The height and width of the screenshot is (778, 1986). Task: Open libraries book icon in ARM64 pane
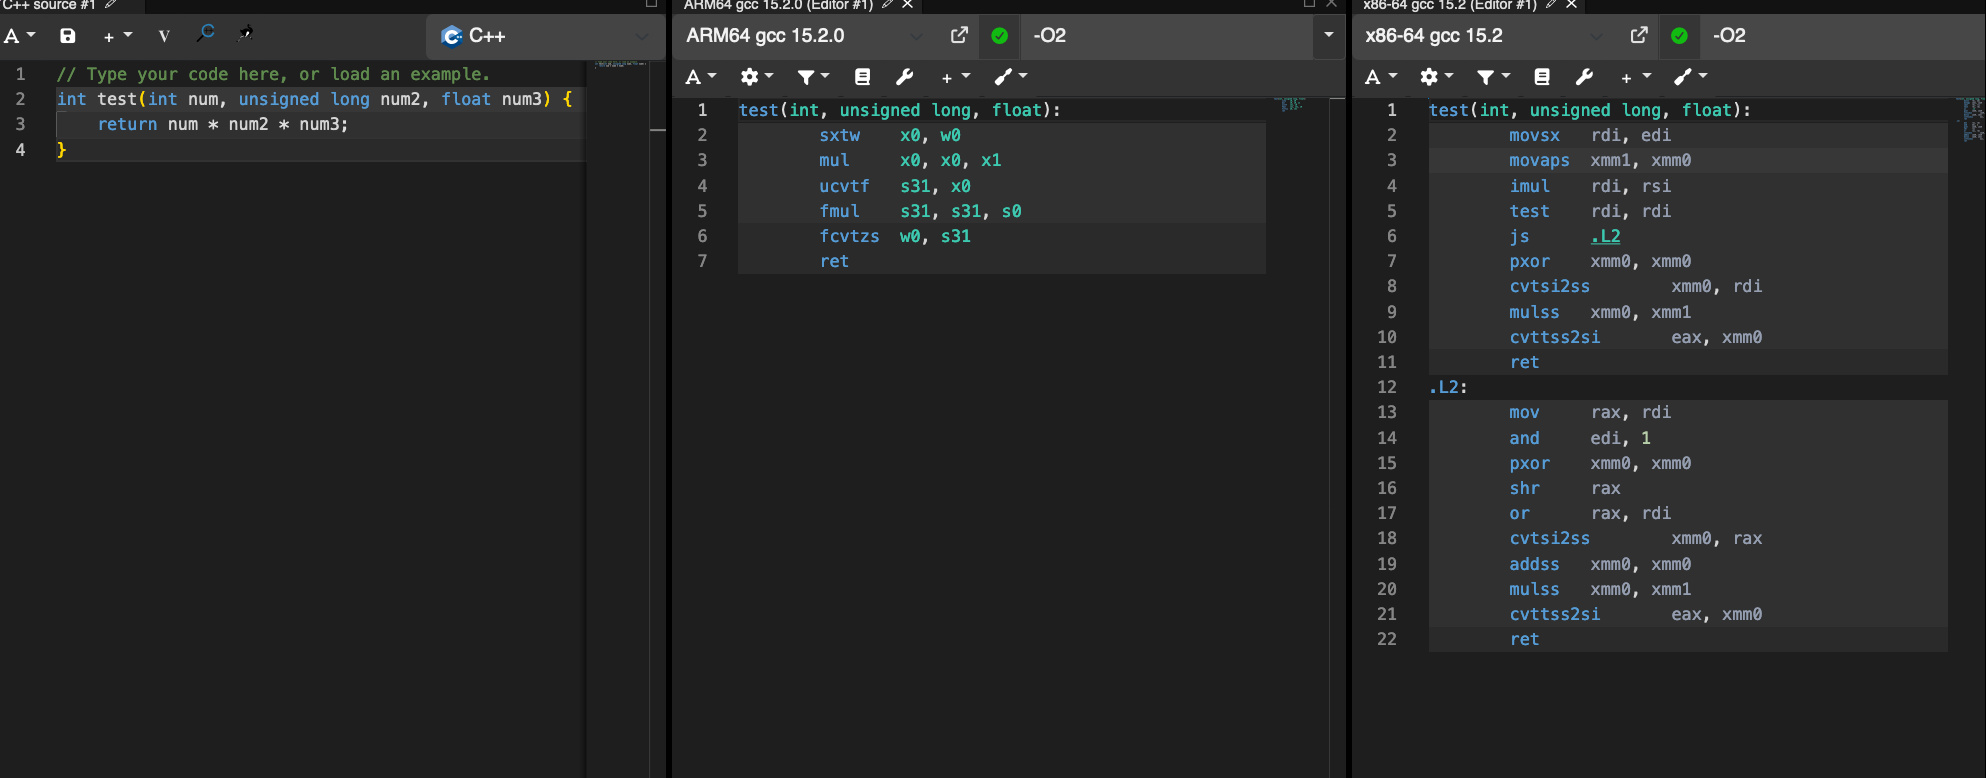point(863,77)
